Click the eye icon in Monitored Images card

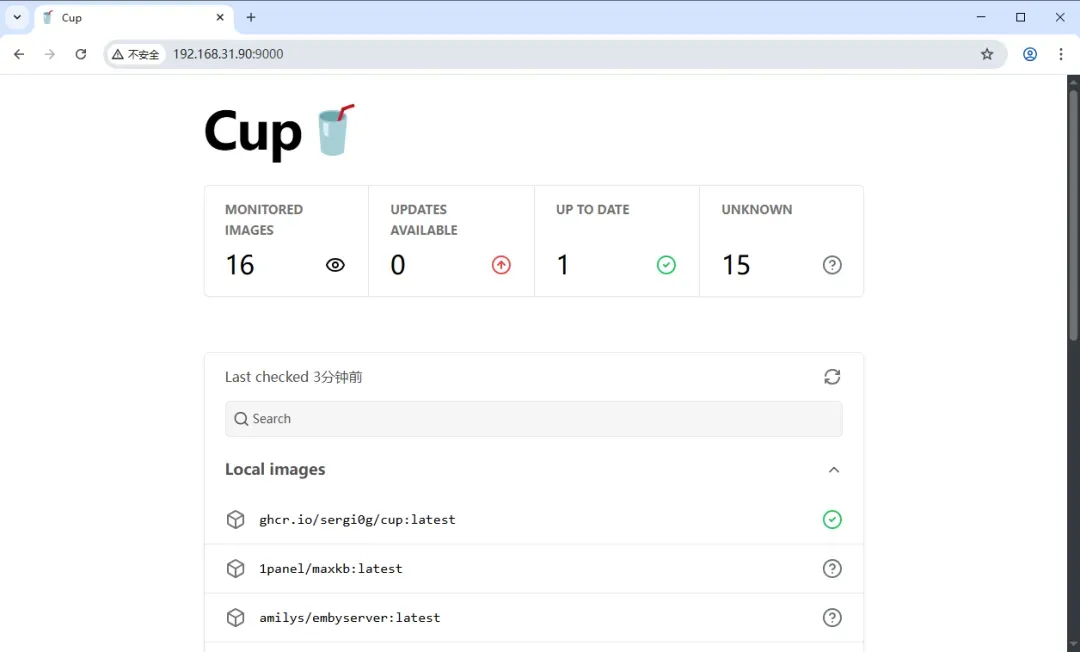(335, 265)
